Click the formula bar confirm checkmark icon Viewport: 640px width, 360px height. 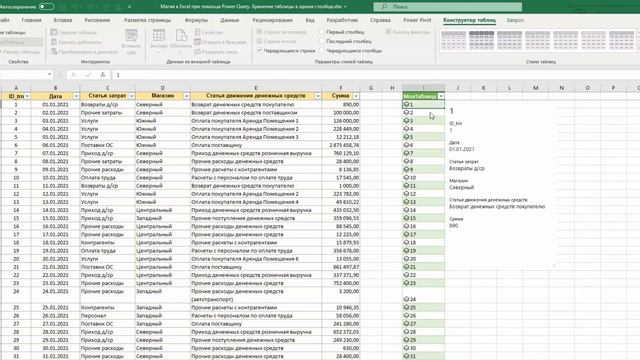tap(88, 75)
